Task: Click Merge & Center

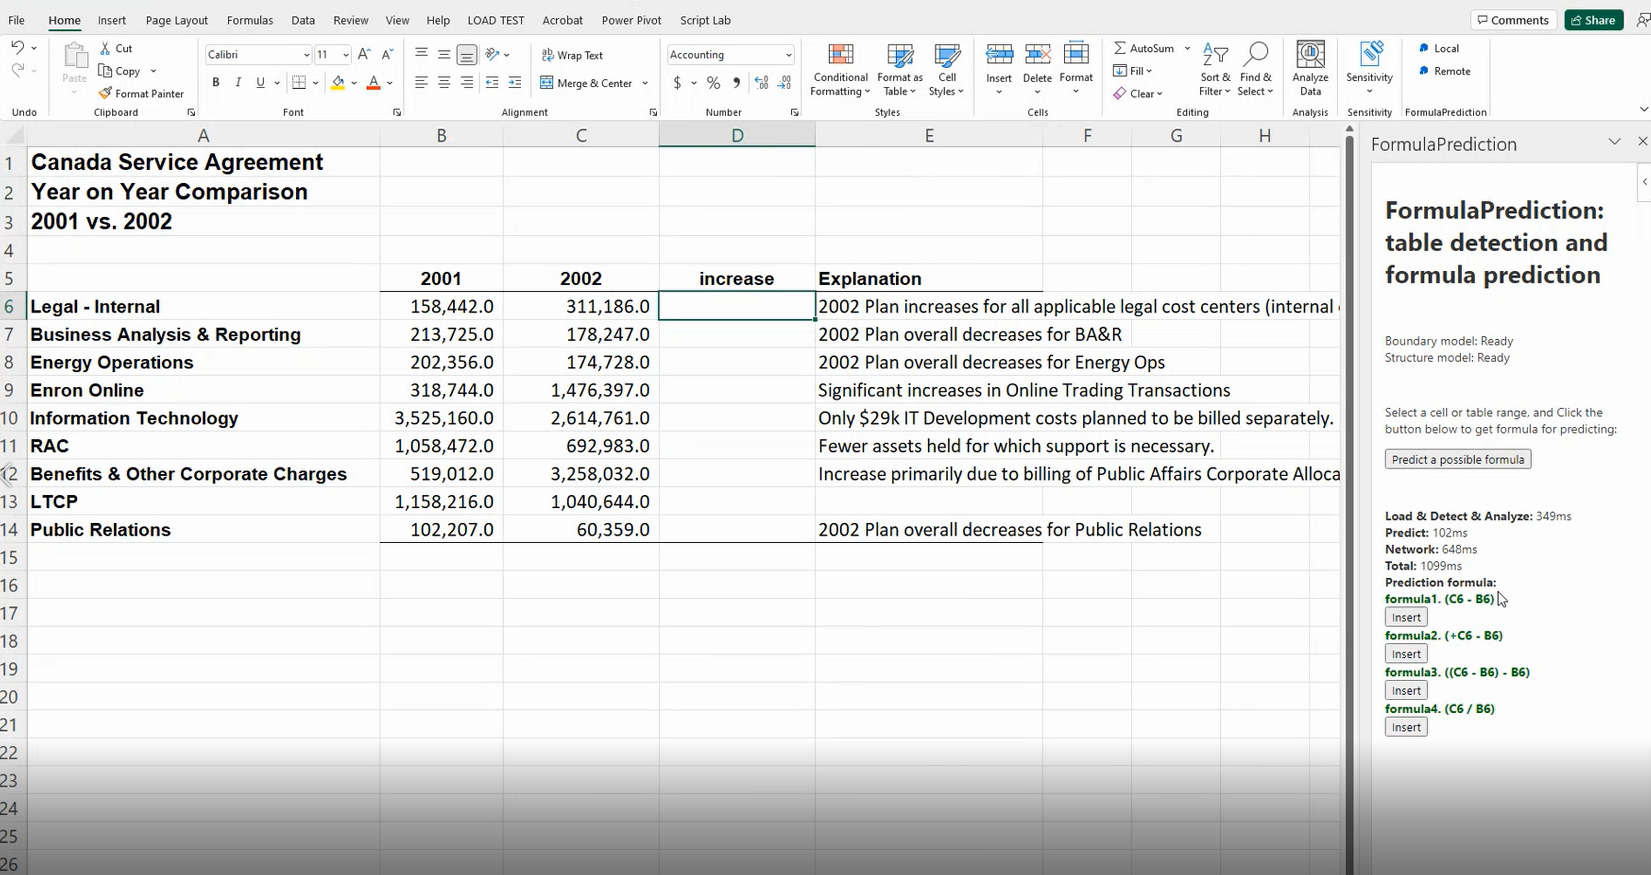Action: tap(586, 83)
